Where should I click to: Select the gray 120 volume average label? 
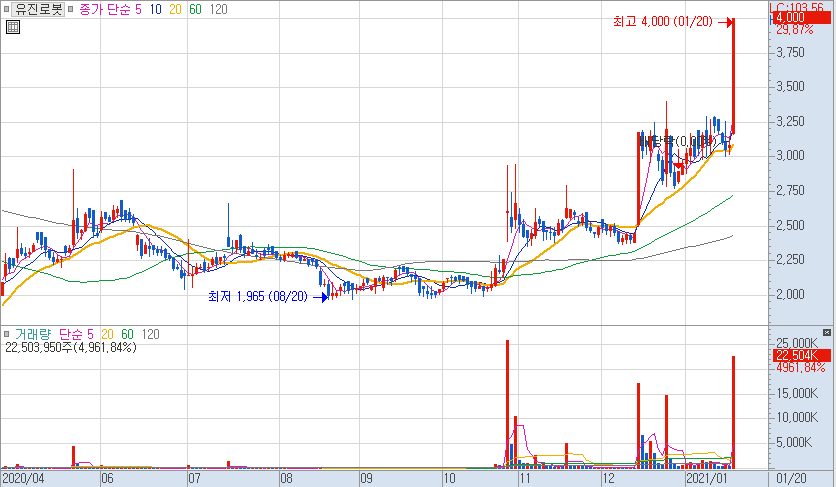coord(150,334)
